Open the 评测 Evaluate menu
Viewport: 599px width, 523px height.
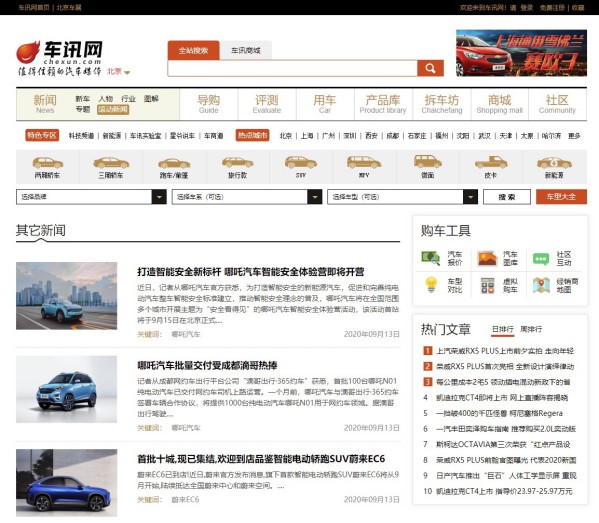pos(267,104)
